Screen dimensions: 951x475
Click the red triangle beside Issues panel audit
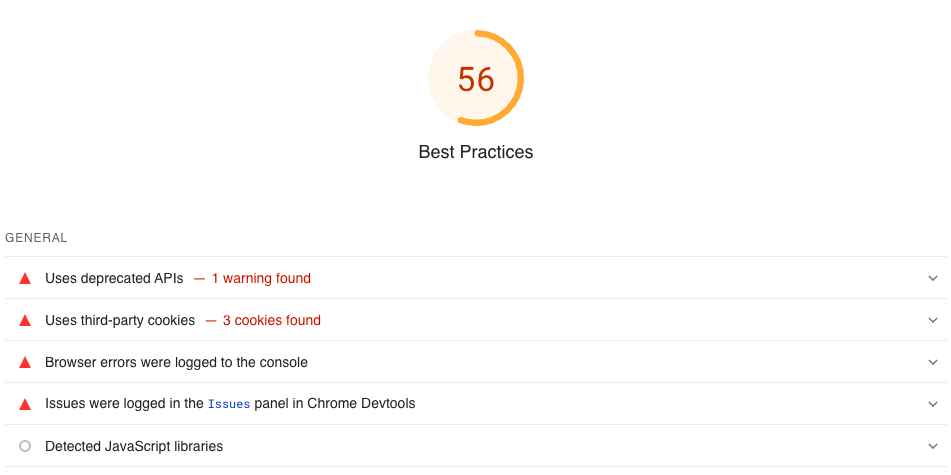(x=25, y=404)
